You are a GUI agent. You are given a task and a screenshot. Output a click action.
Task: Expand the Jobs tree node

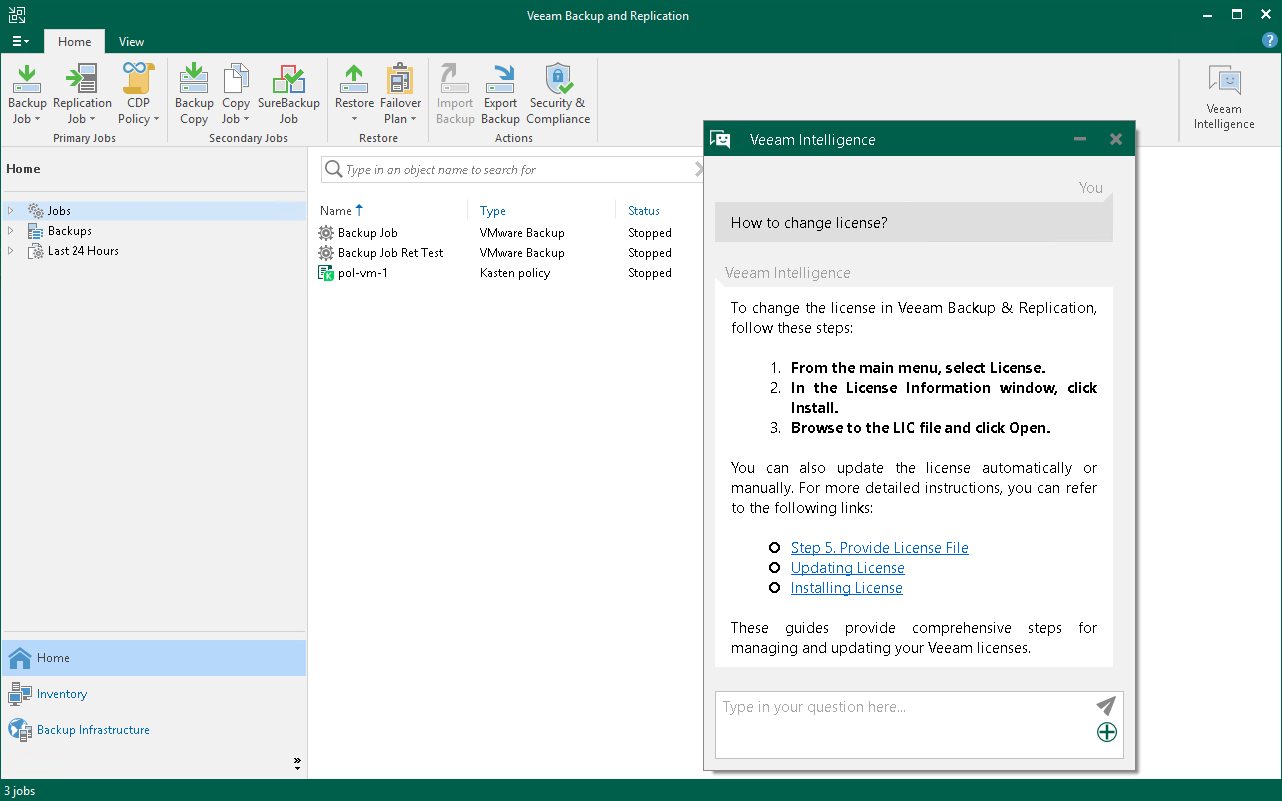(x=11, y=211)
